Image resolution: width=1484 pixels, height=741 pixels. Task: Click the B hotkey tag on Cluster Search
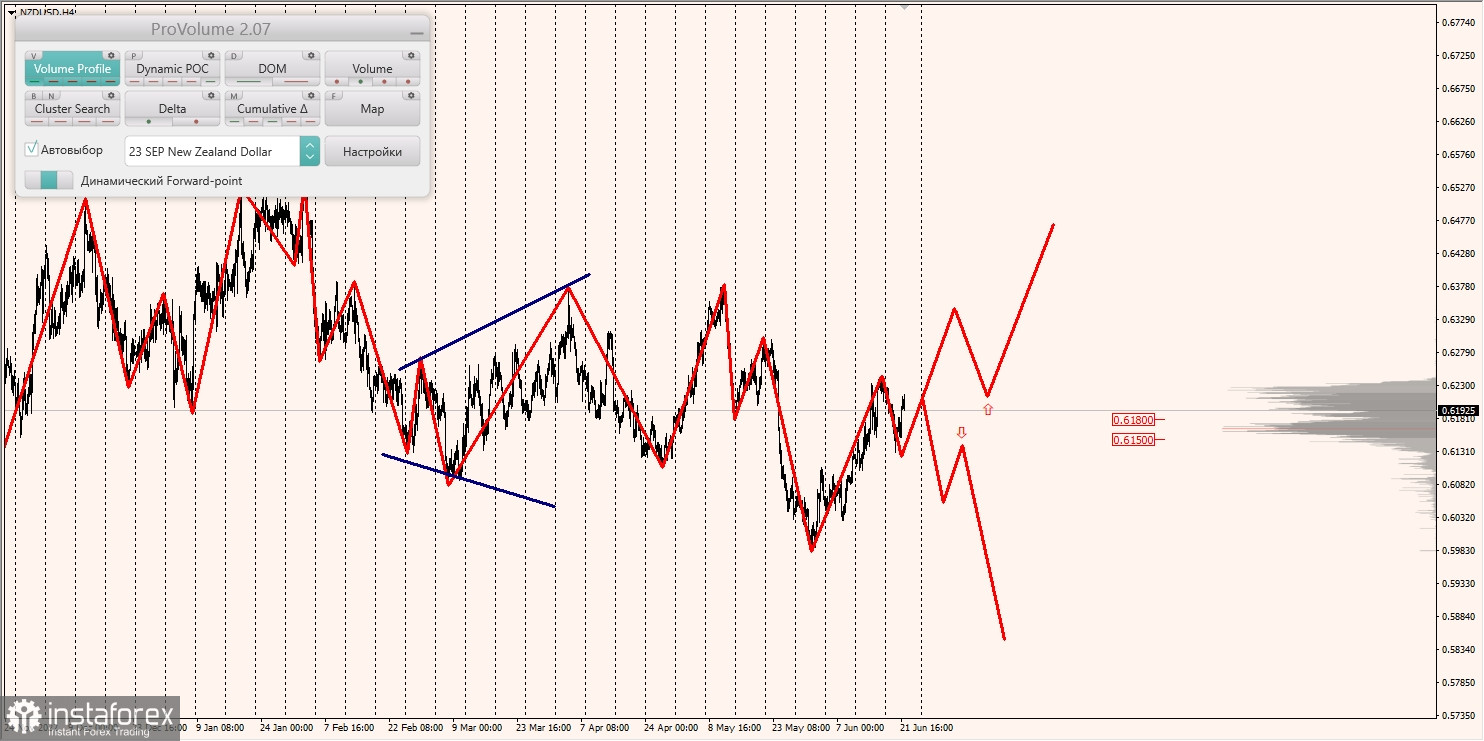click(34, 96)
